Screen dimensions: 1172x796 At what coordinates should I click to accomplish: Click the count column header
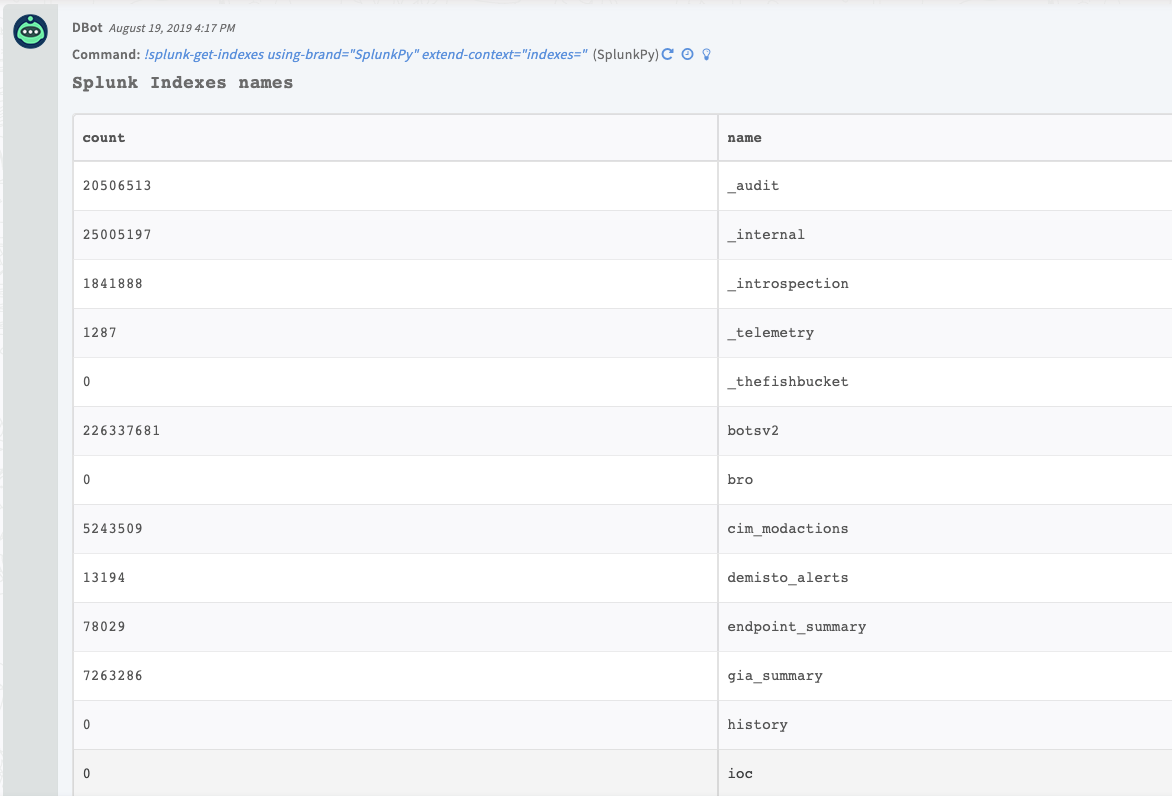coord(104,138)
